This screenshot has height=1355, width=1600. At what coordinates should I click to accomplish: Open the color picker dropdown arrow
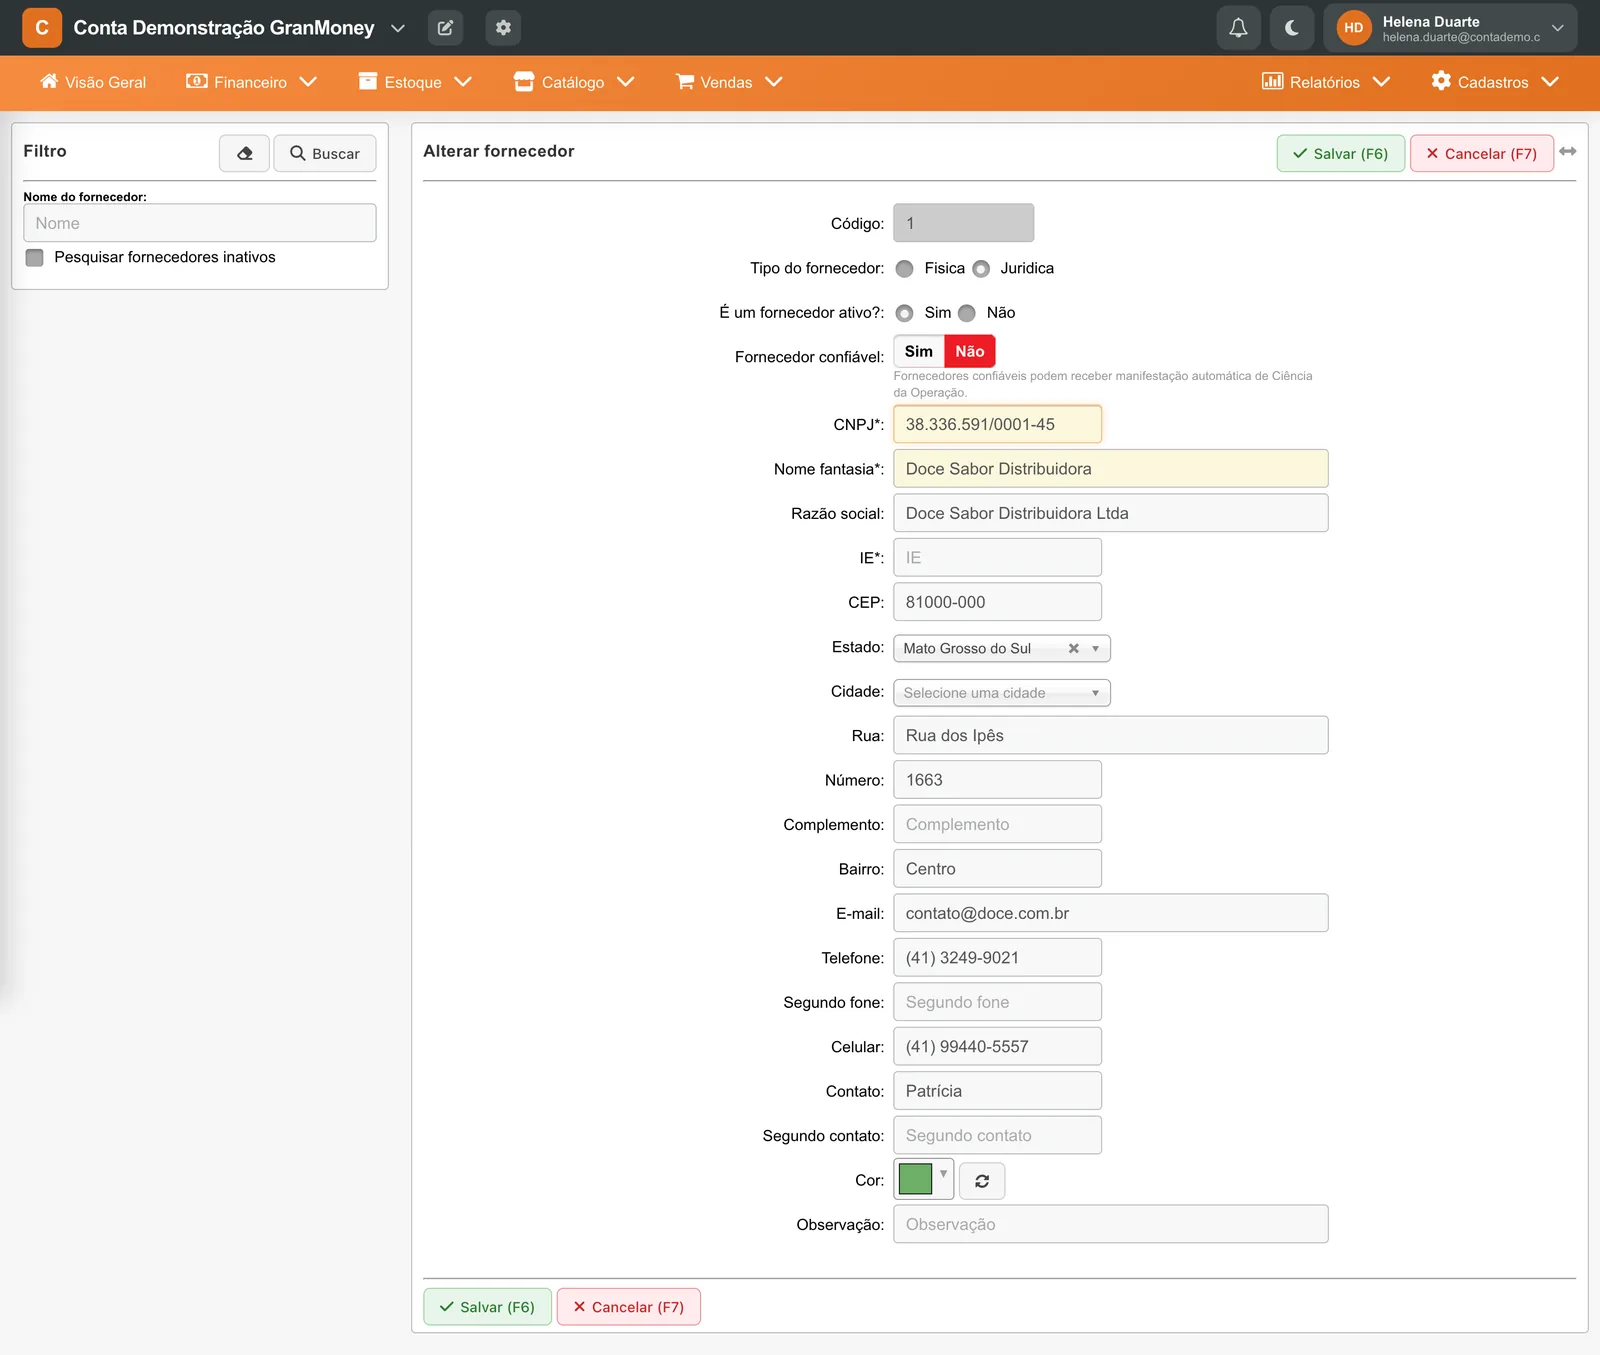click(x=943, y=1174)
